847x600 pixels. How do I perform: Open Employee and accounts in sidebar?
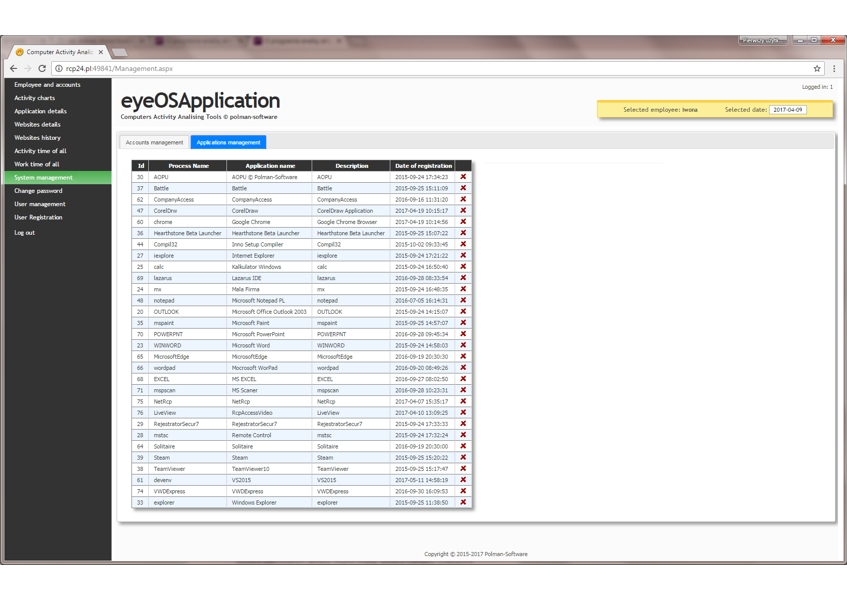point(47,85)
